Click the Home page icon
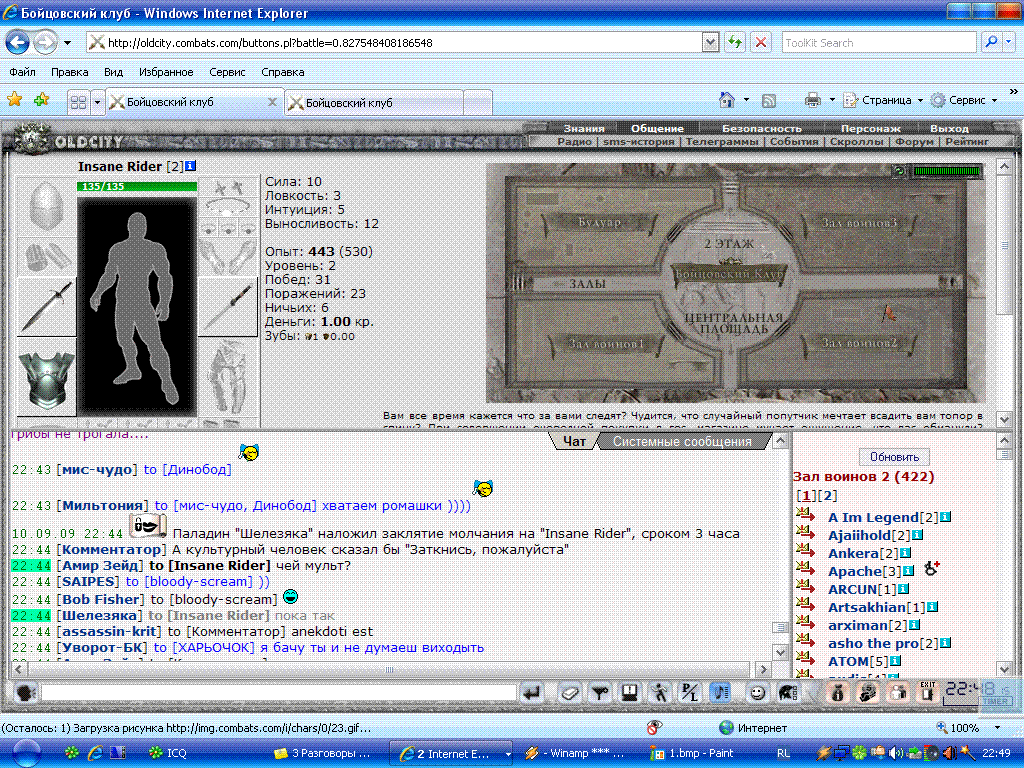 coord(727,100)
